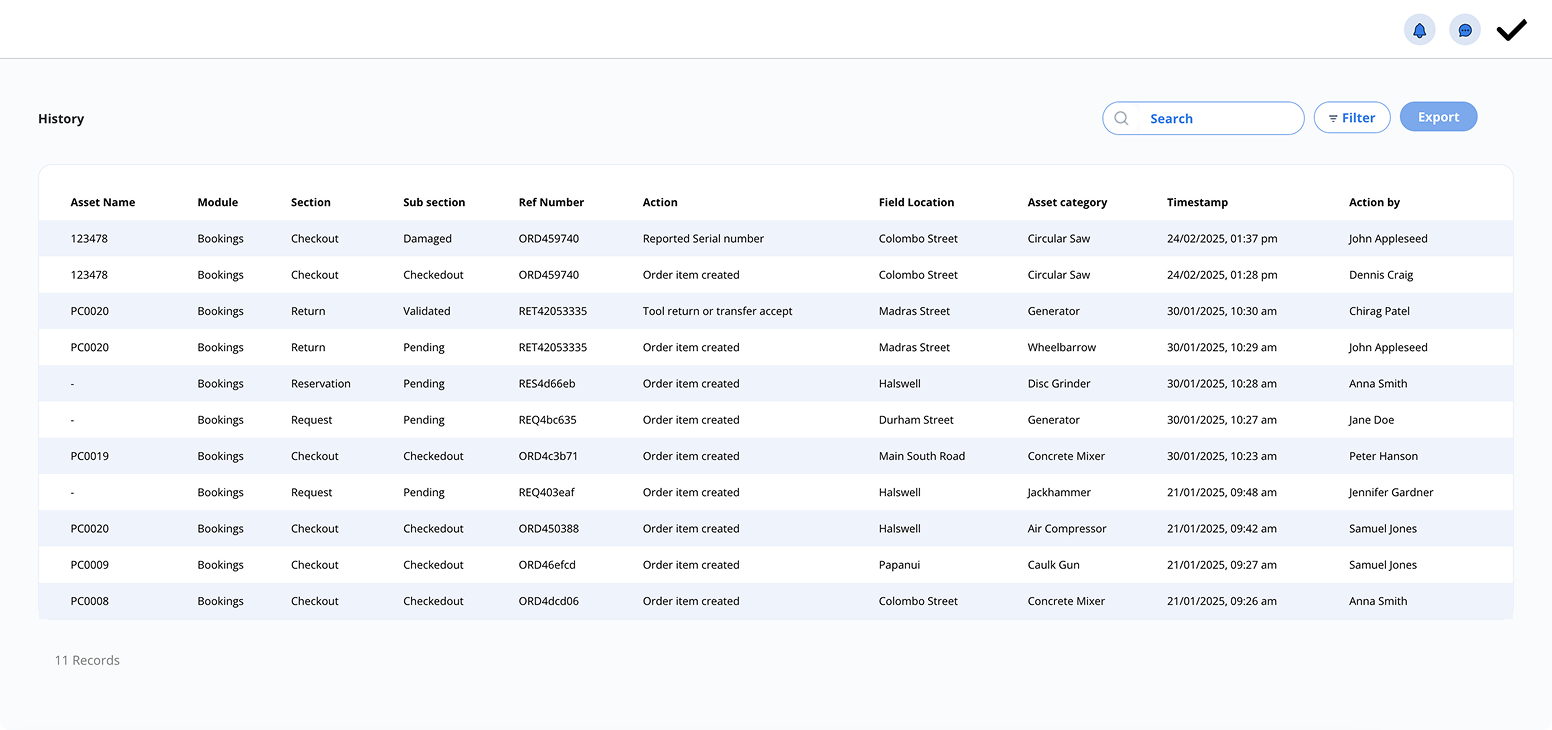This screenshot has width=1552, height=730.
Task: Click the Caulk Gun row entry
Action: click(x=1053, y=565)
